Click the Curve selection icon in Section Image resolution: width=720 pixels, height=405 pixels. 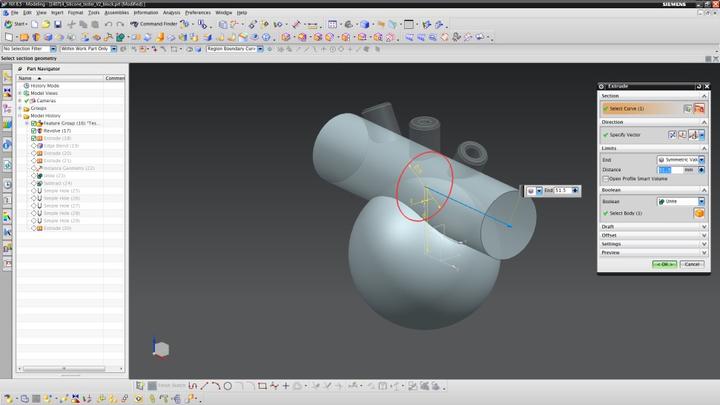tap(699, 109)
